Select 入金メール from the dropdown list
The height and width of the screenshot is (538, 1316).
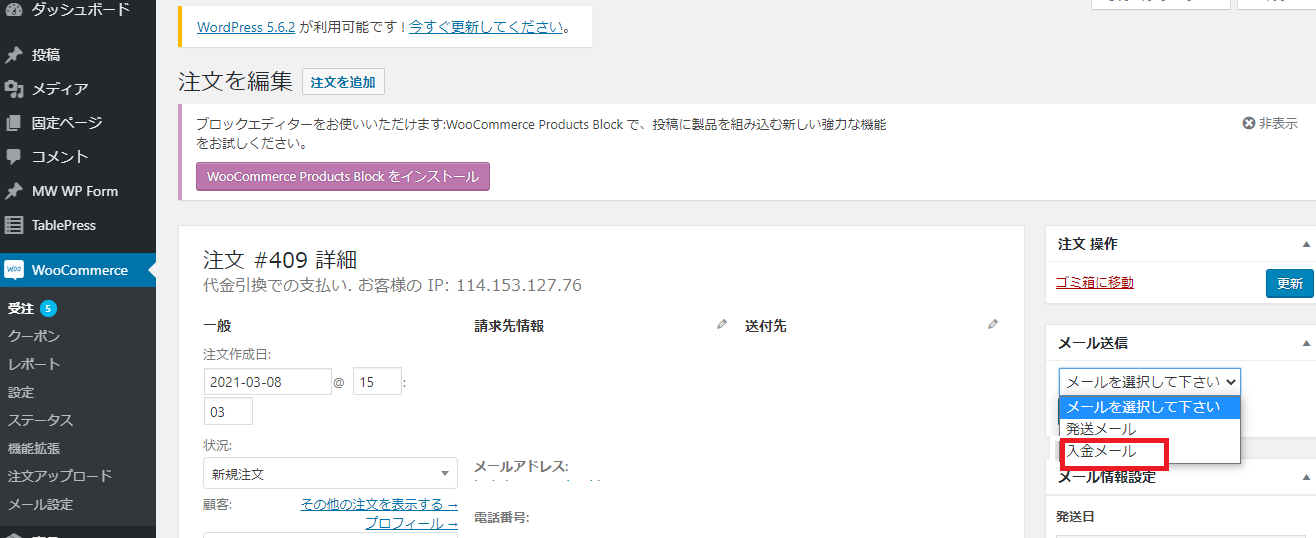[1102, 452]
